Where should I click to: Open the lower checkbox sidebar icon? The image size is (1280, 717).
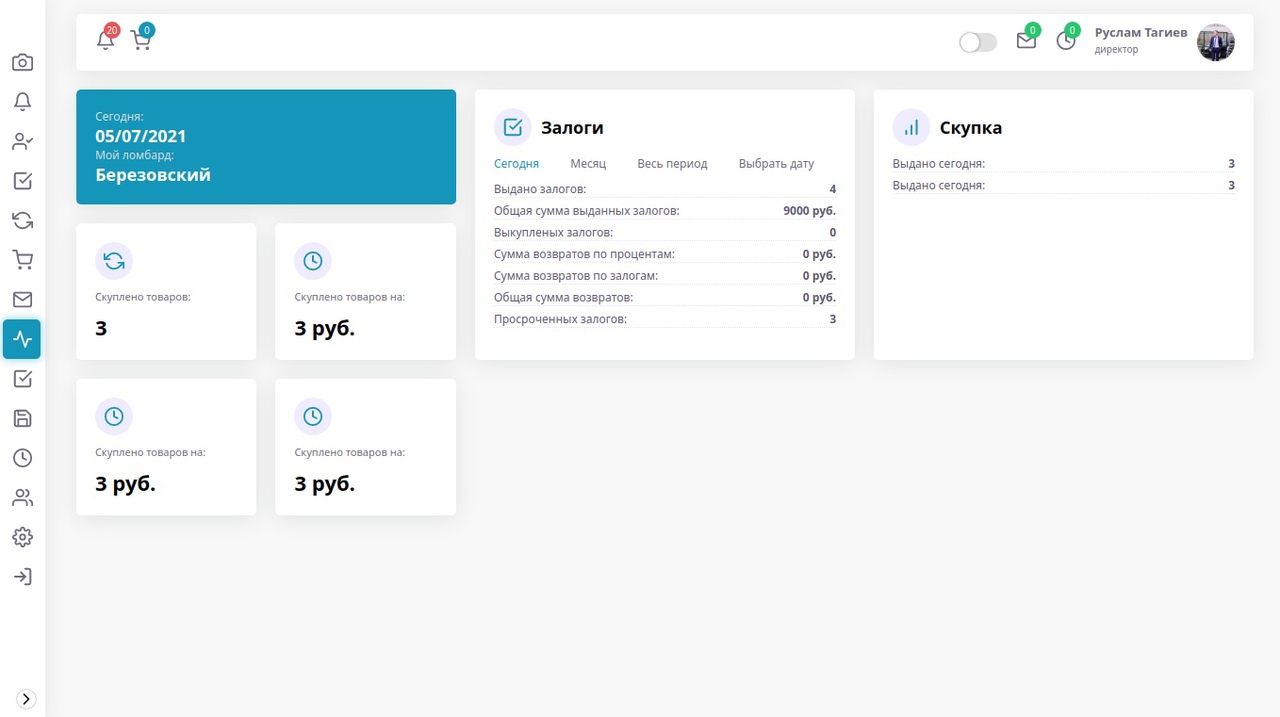[22, 379]
